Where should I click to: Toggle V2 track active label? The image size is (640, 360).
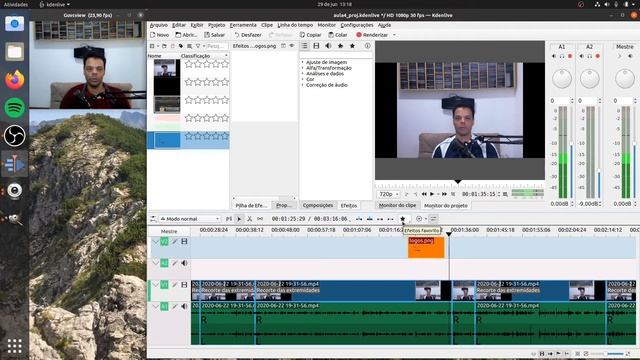(x=164, y=242)
